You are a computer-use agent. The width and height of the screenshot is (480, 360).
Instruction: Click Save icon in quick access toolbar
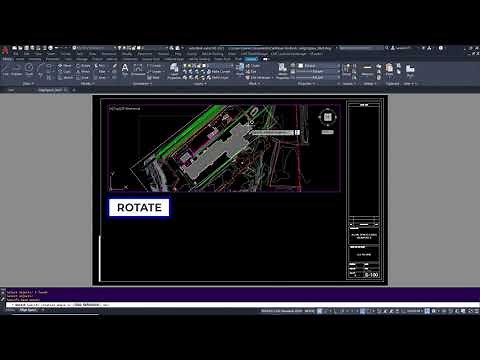tap(26, 48)
